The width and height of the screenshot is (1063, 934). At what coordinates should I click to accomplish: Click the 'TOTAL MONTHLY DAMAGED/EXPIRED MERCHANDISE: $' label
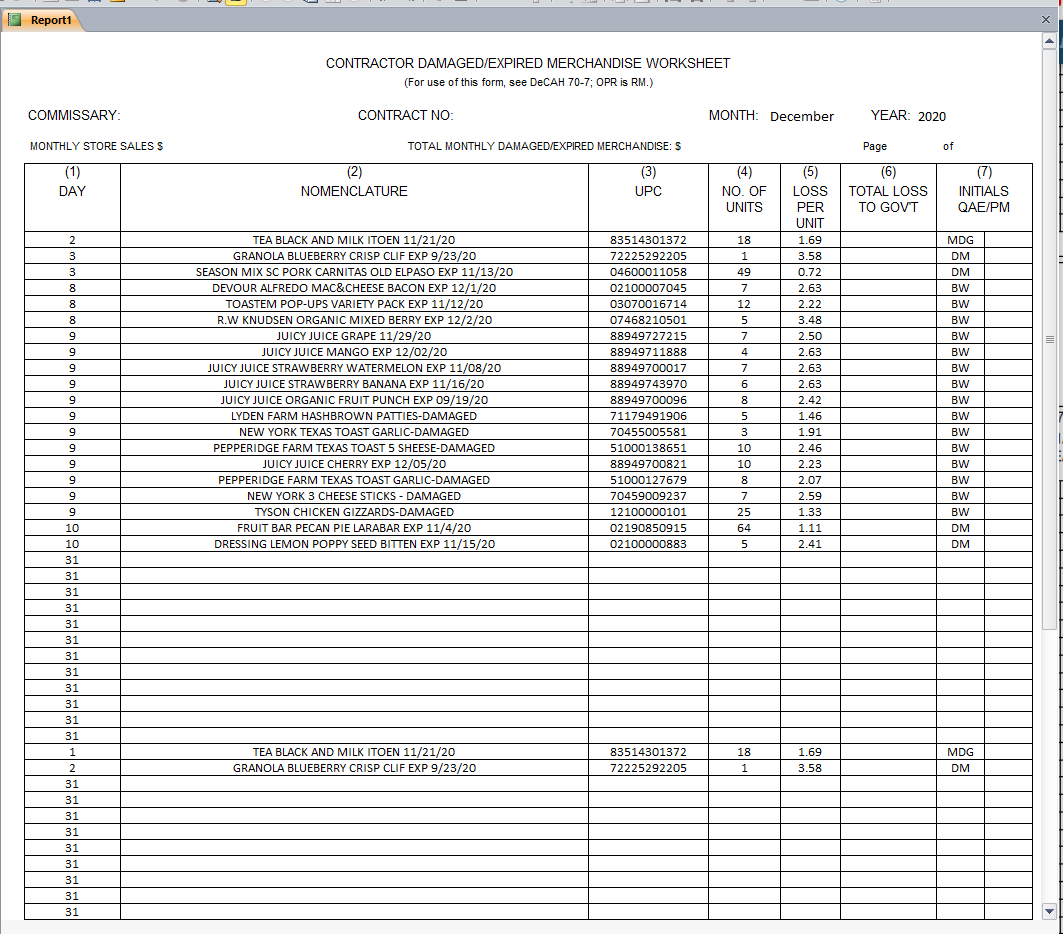coord(544,146)
